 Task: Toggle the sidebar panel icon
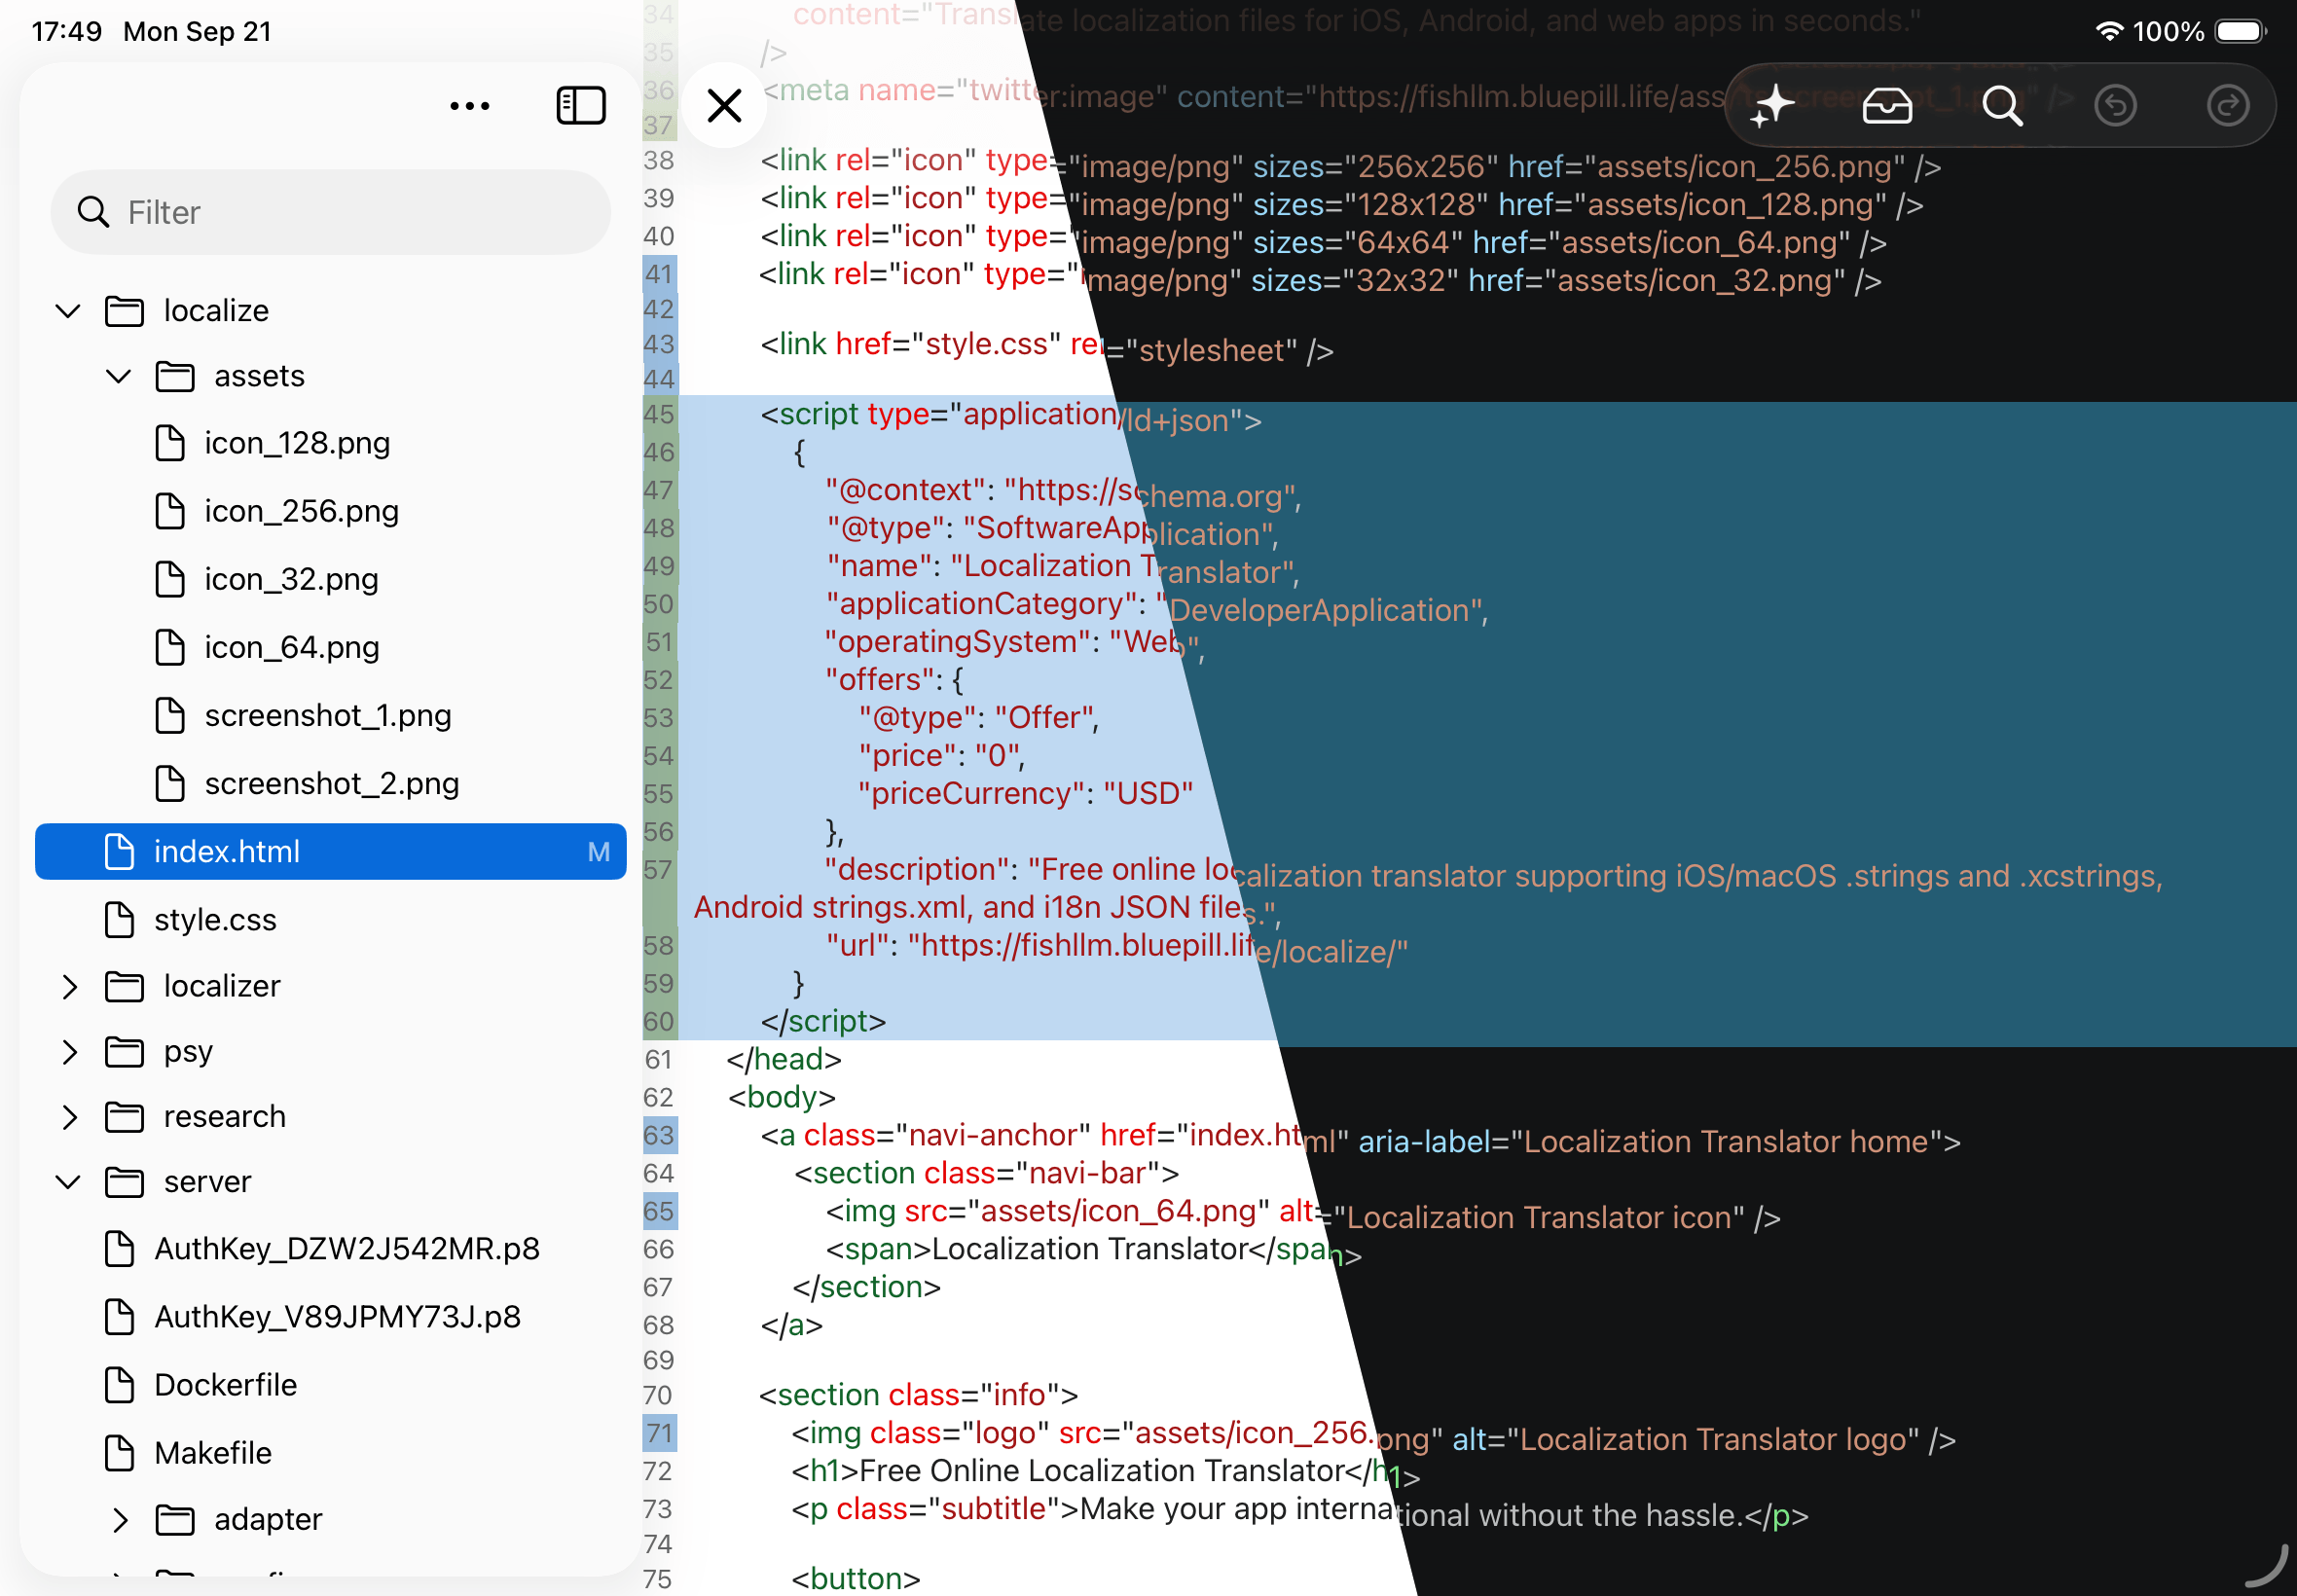pos(581,105)
